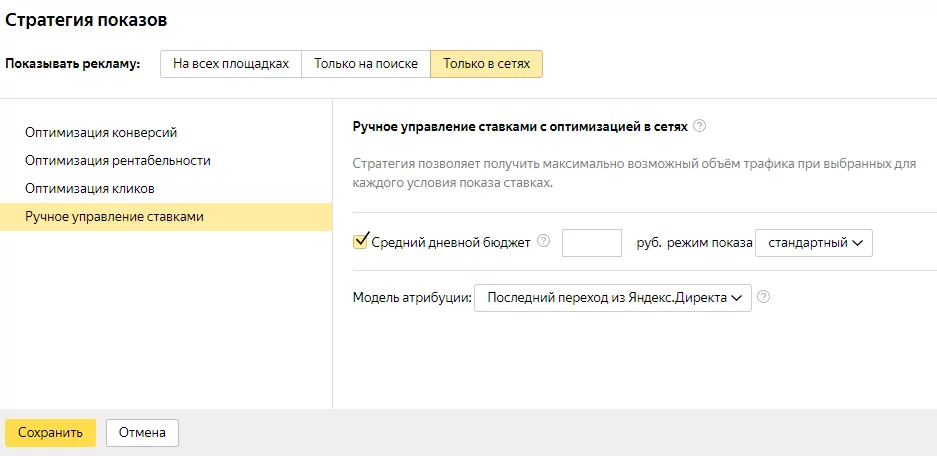This screenshot has height=456, width=937.
Task: Select На всех площадках option
Action: click(x=231, y=64)
